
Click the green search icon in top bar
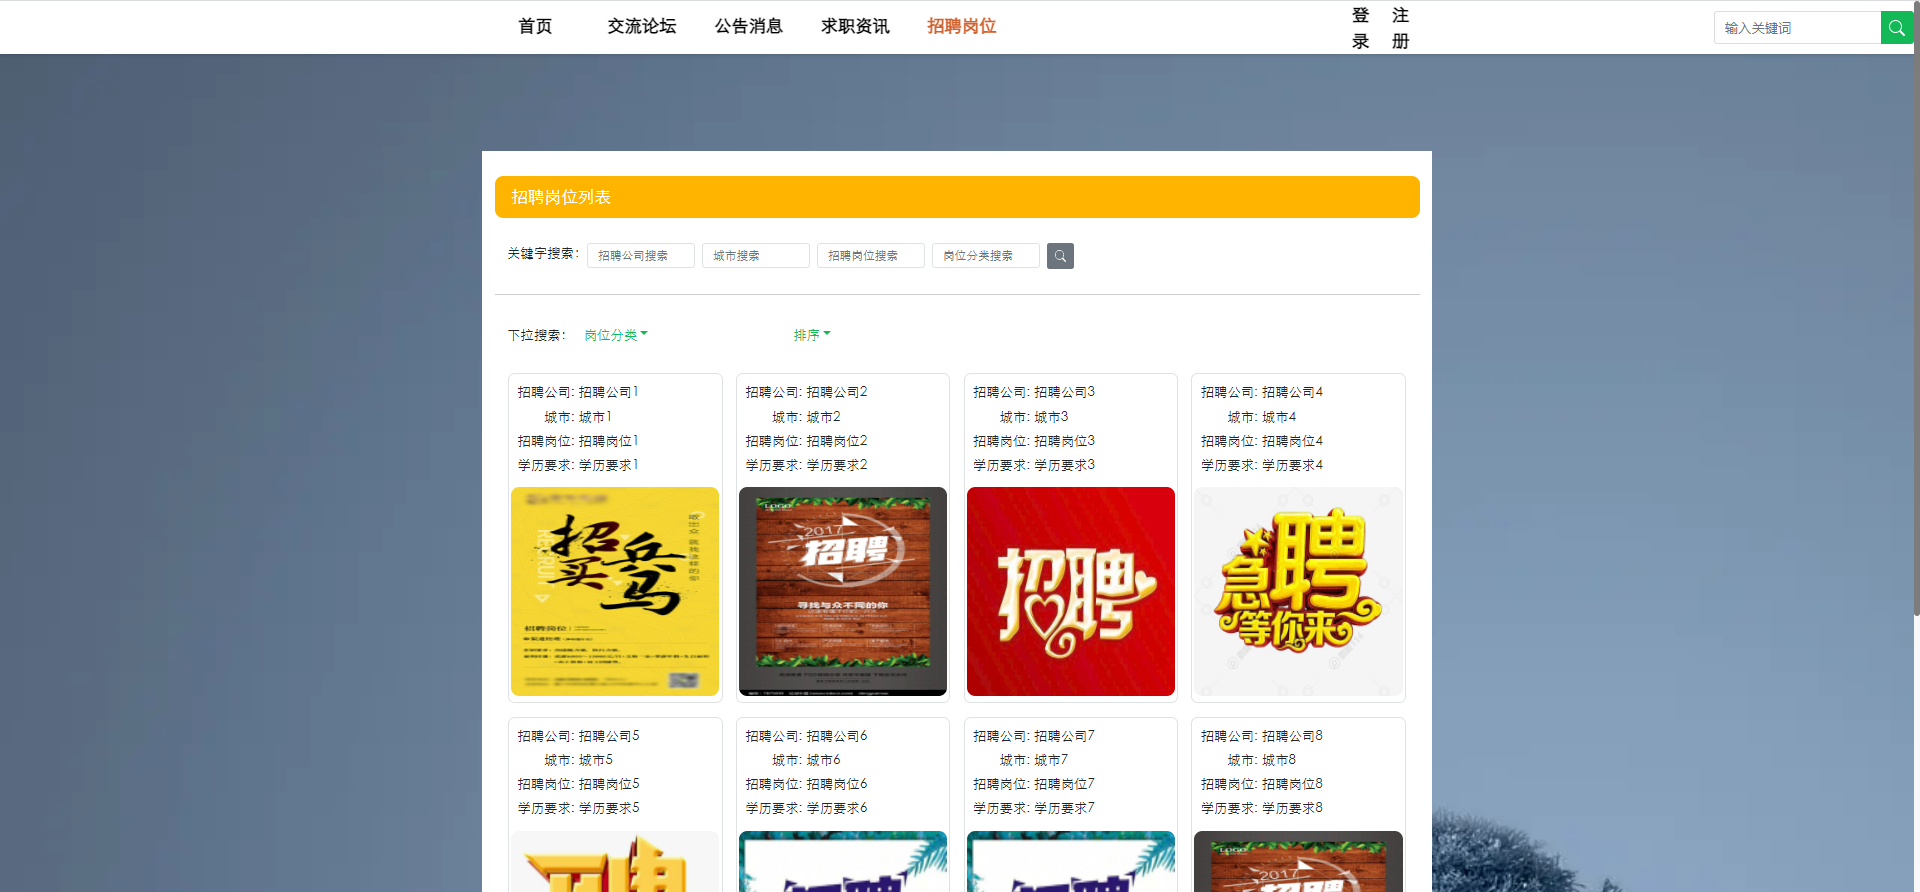pos(1896,28)
